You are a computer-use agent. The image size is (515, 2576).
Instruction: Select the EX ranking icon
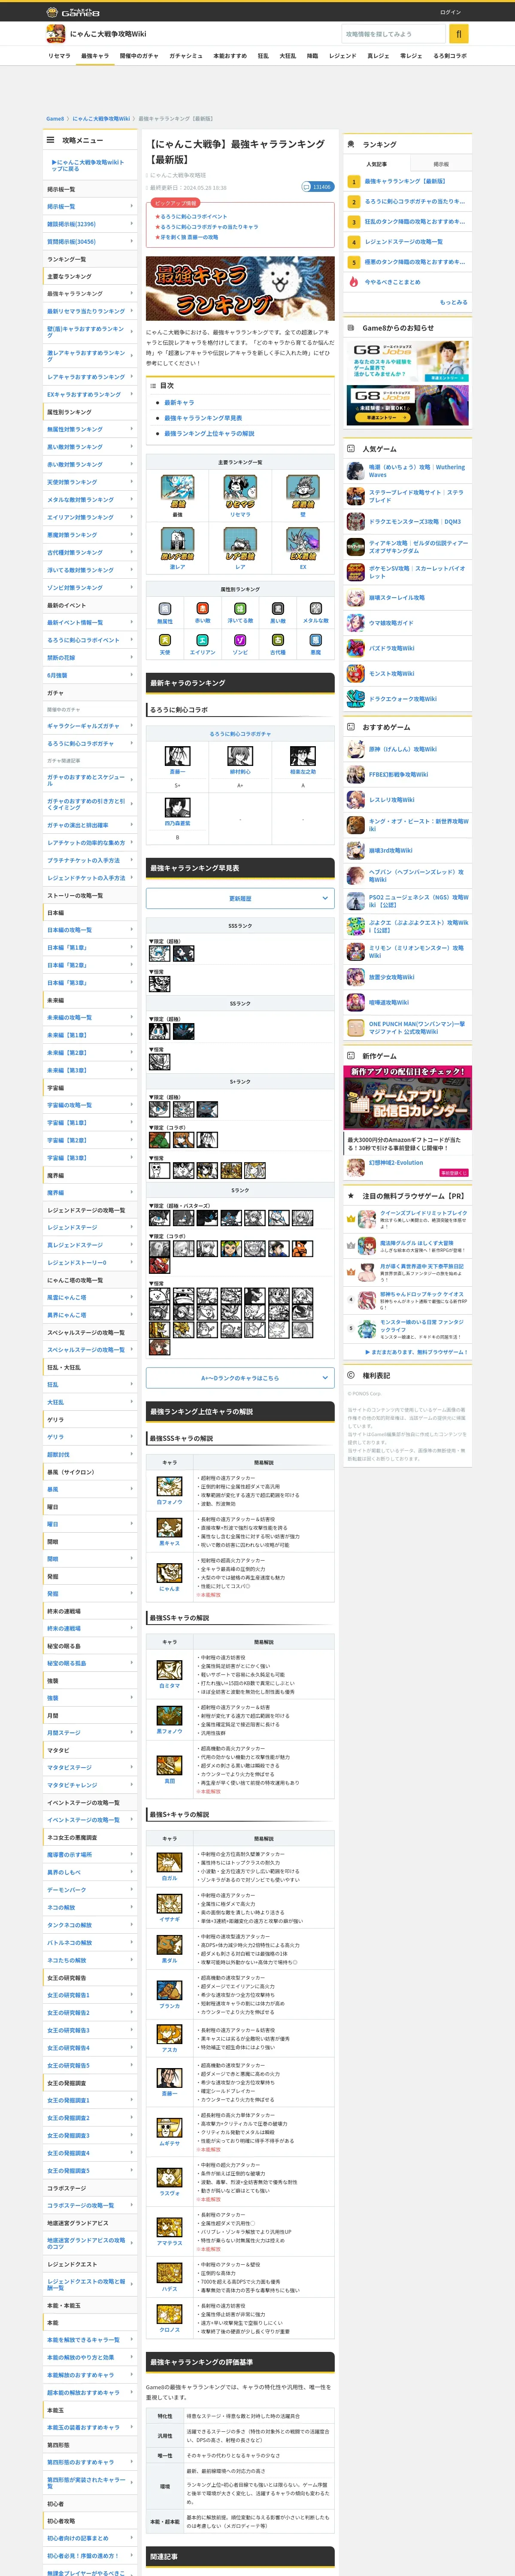pyautogui.click(x=303, y=543)
